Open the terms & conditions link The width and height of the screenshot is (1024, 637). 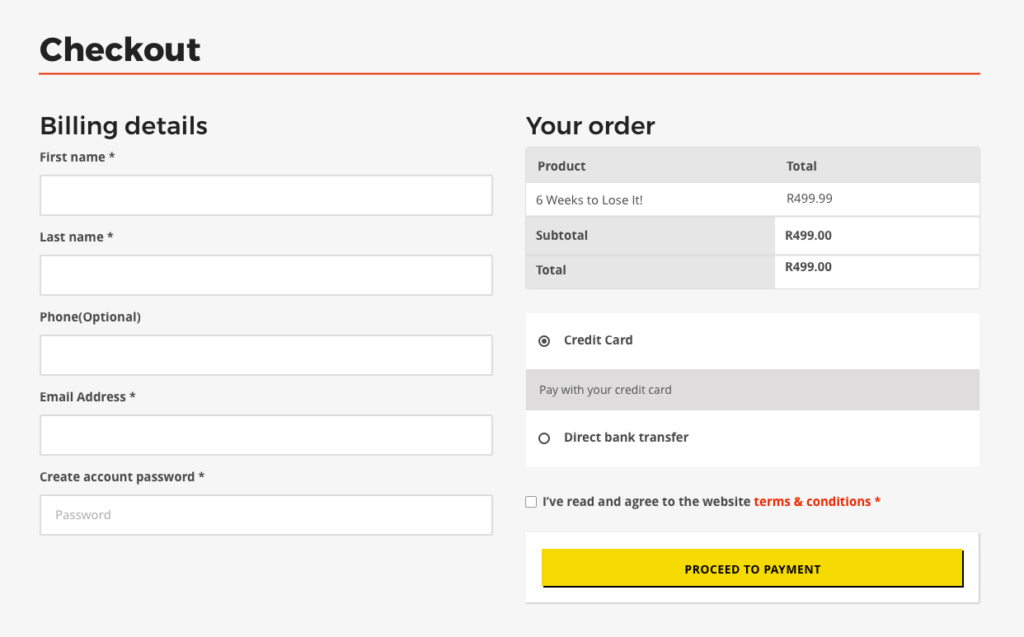click(x=812, y=502)
